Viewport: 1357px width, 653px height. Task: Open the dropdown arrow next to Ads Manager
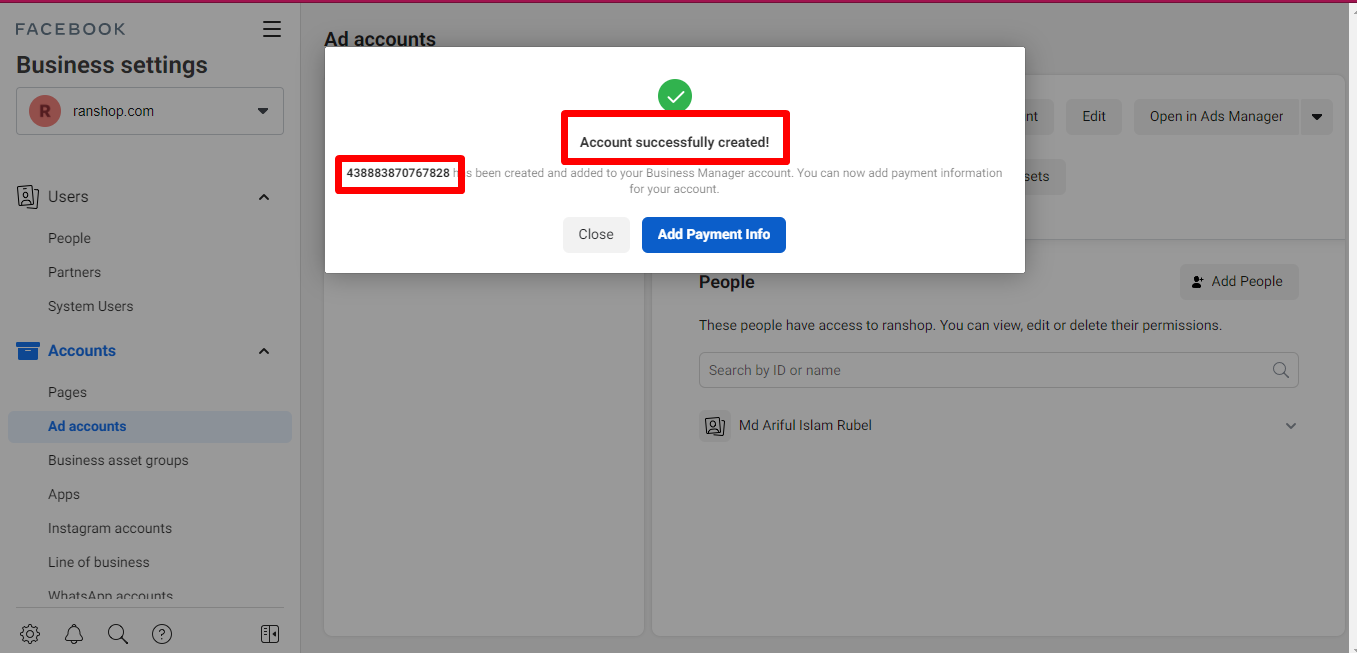[x=1316, y=116]
